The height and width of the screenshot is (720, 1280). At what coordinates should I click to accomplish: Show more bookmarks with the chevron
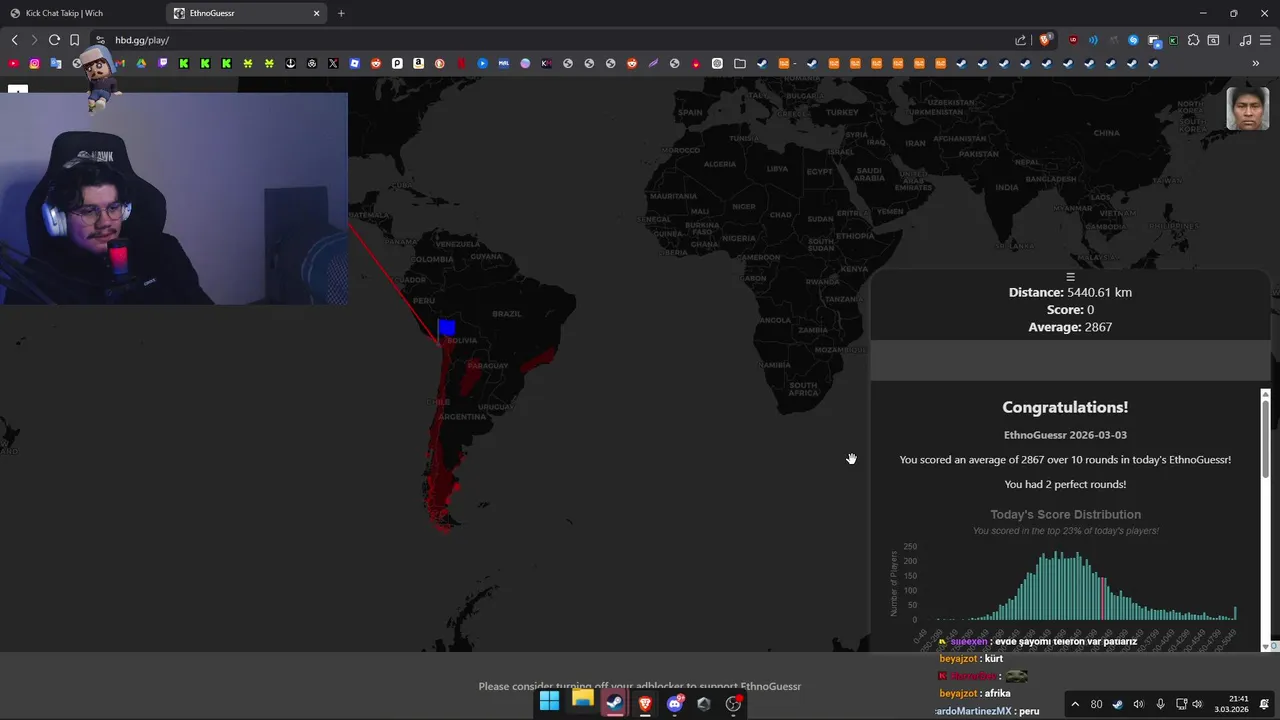click(x=1256, y=63)
